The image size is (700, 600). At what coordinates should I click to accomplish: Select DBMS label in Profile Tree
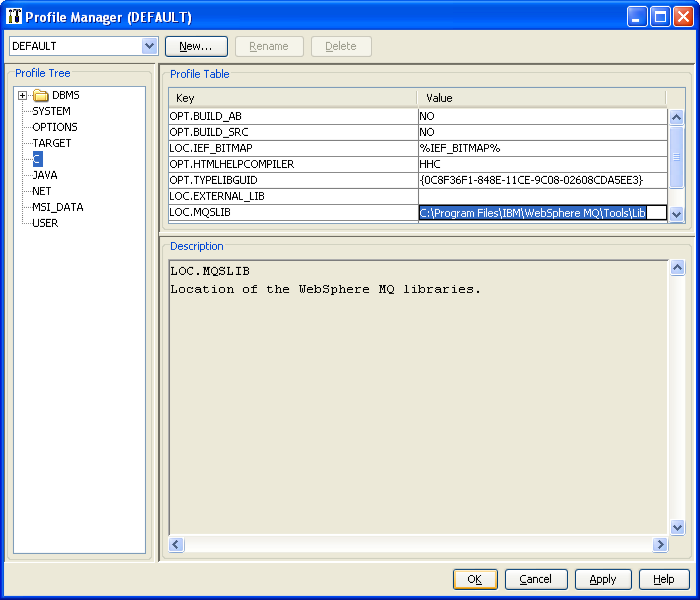(66, 95)
